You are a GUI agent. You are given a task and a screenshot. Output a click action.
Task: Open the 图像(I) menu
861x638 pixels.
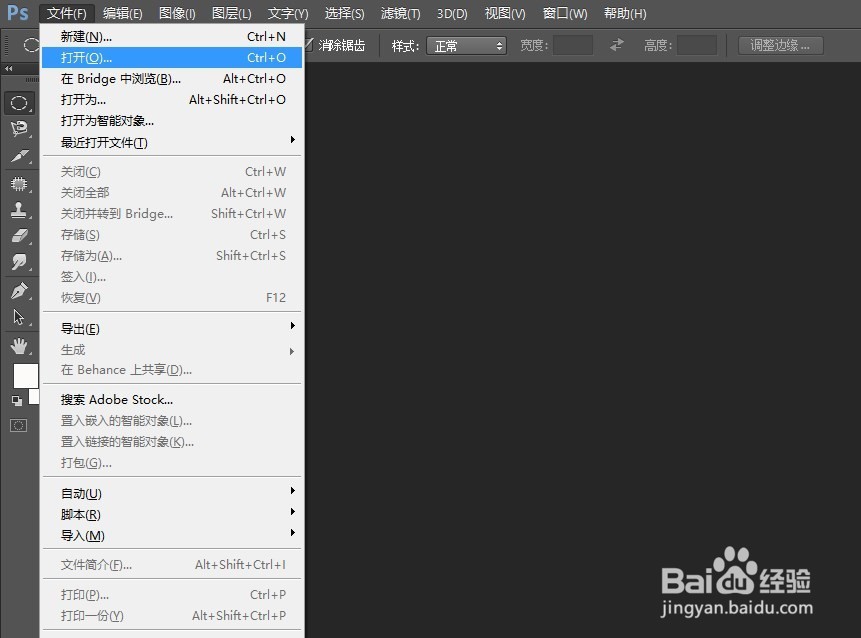(x=177, y=13)
